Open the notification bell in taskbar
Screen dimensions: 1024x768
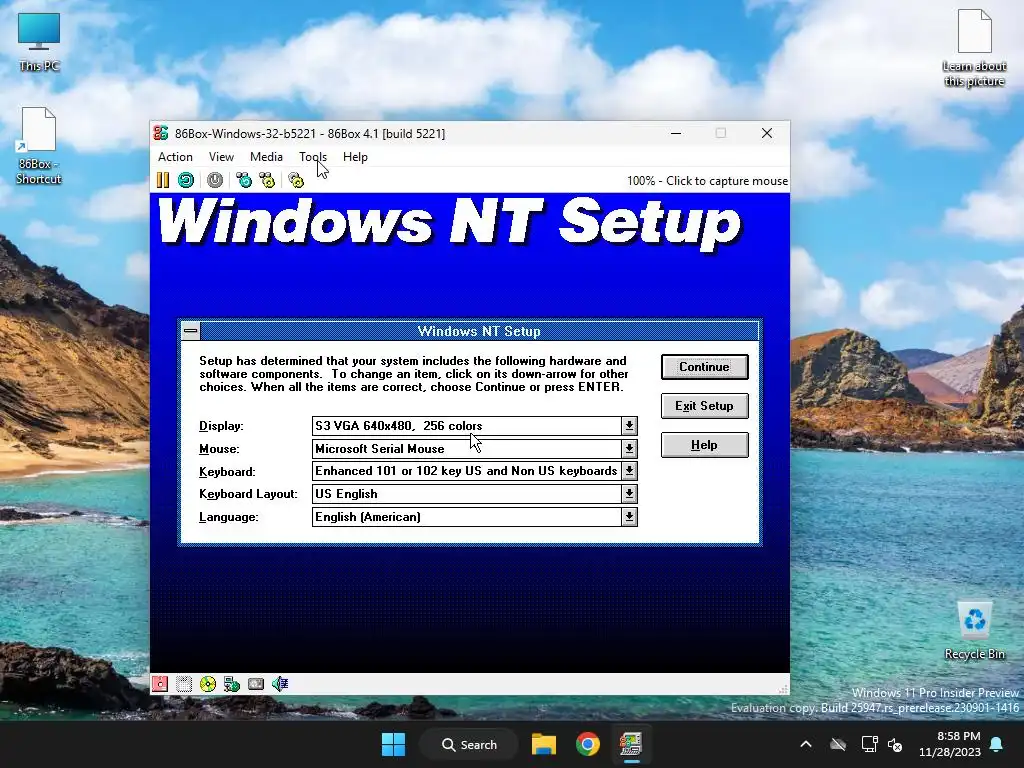pos(997,744)
